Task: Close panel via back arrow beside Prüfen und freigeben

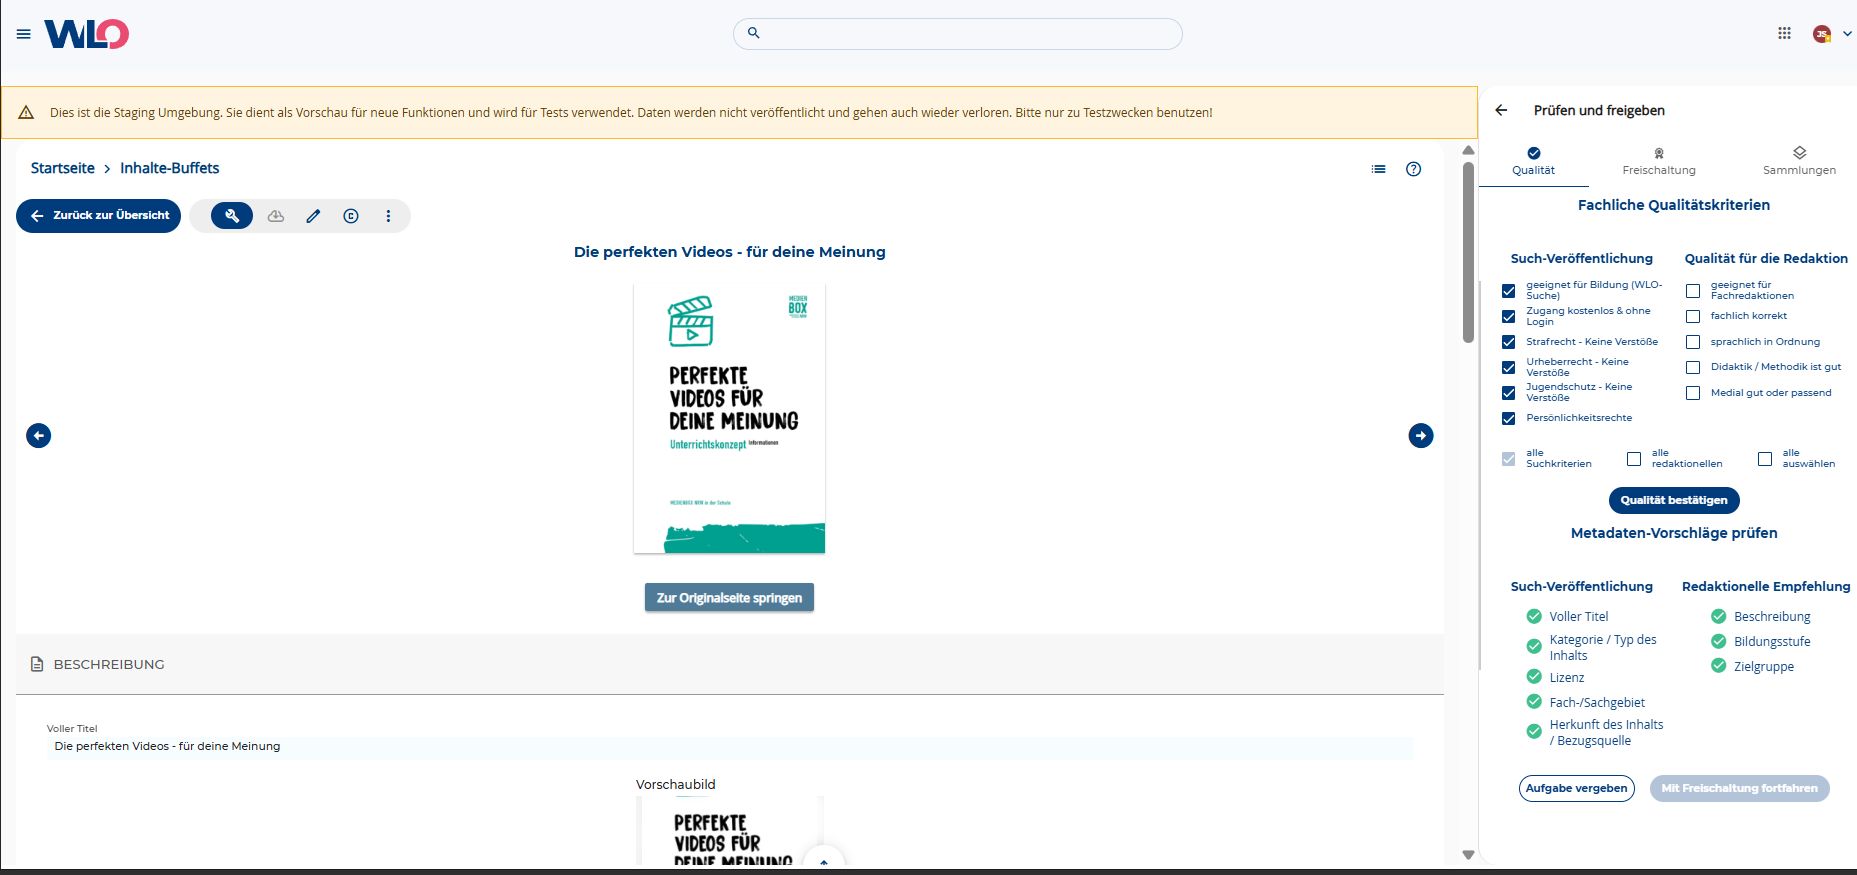Action: pyautogui.click(x=1501, y=110)
